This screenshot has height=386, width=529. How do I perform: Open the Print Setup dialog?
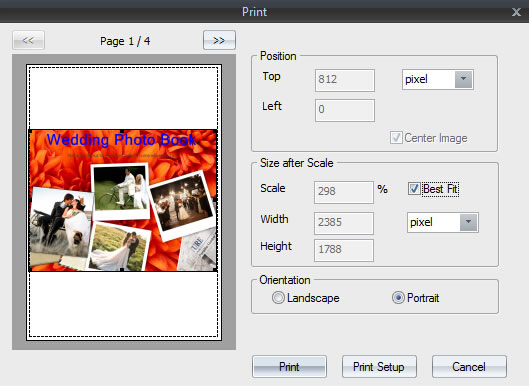379,366
